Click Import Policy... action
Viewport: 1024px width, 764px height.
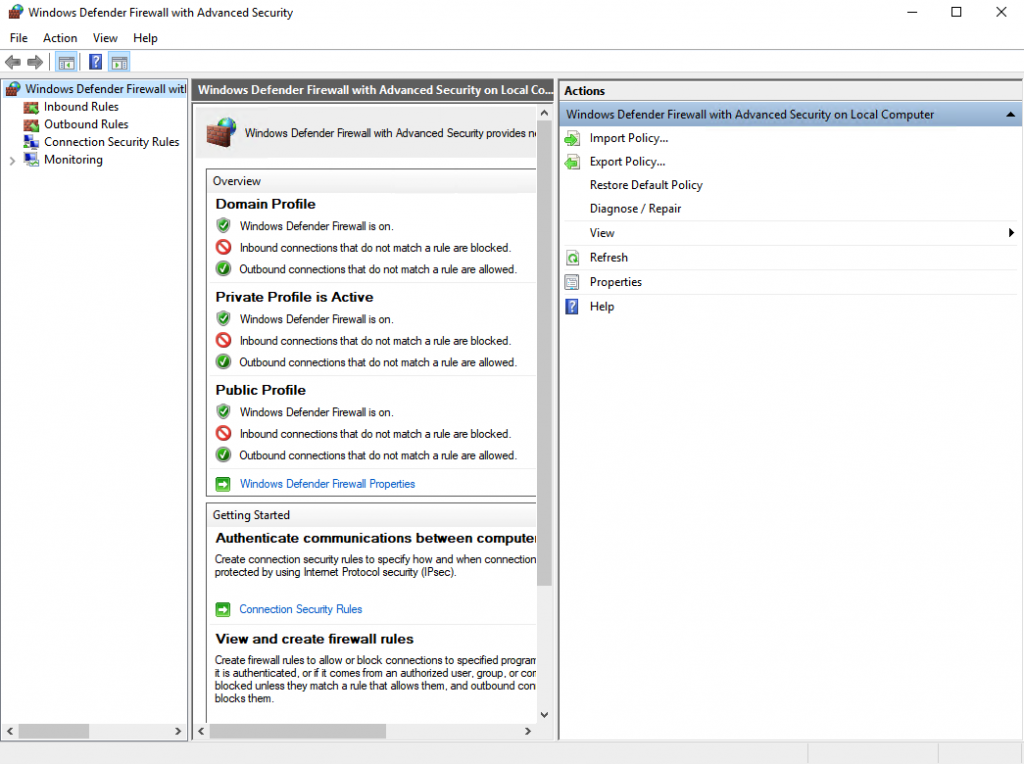click(x=629, y=138)
